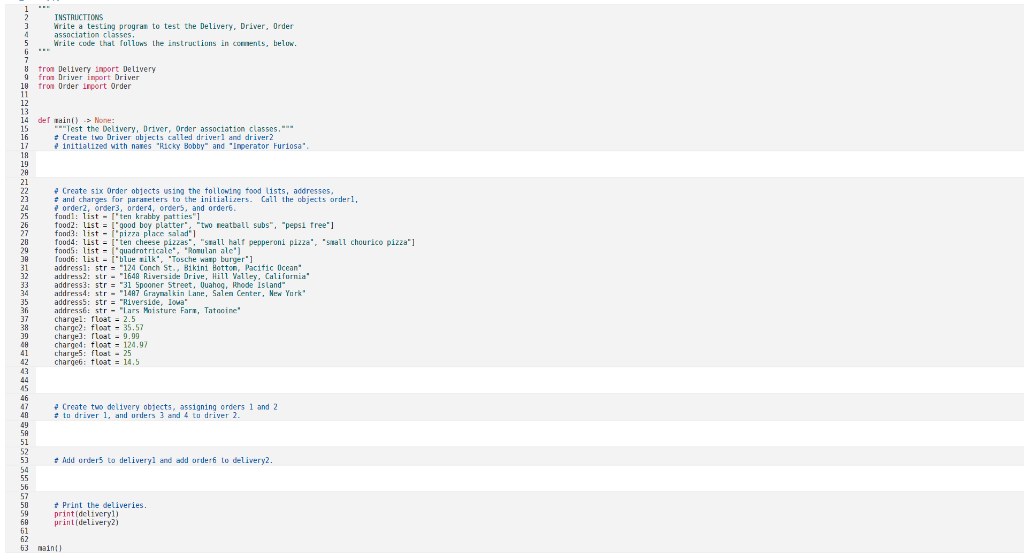The image size is (1024, 556).
Task: Click the docstring 'Test the Delivery, Driver, Order association classes.'
Action: (174, 129)
